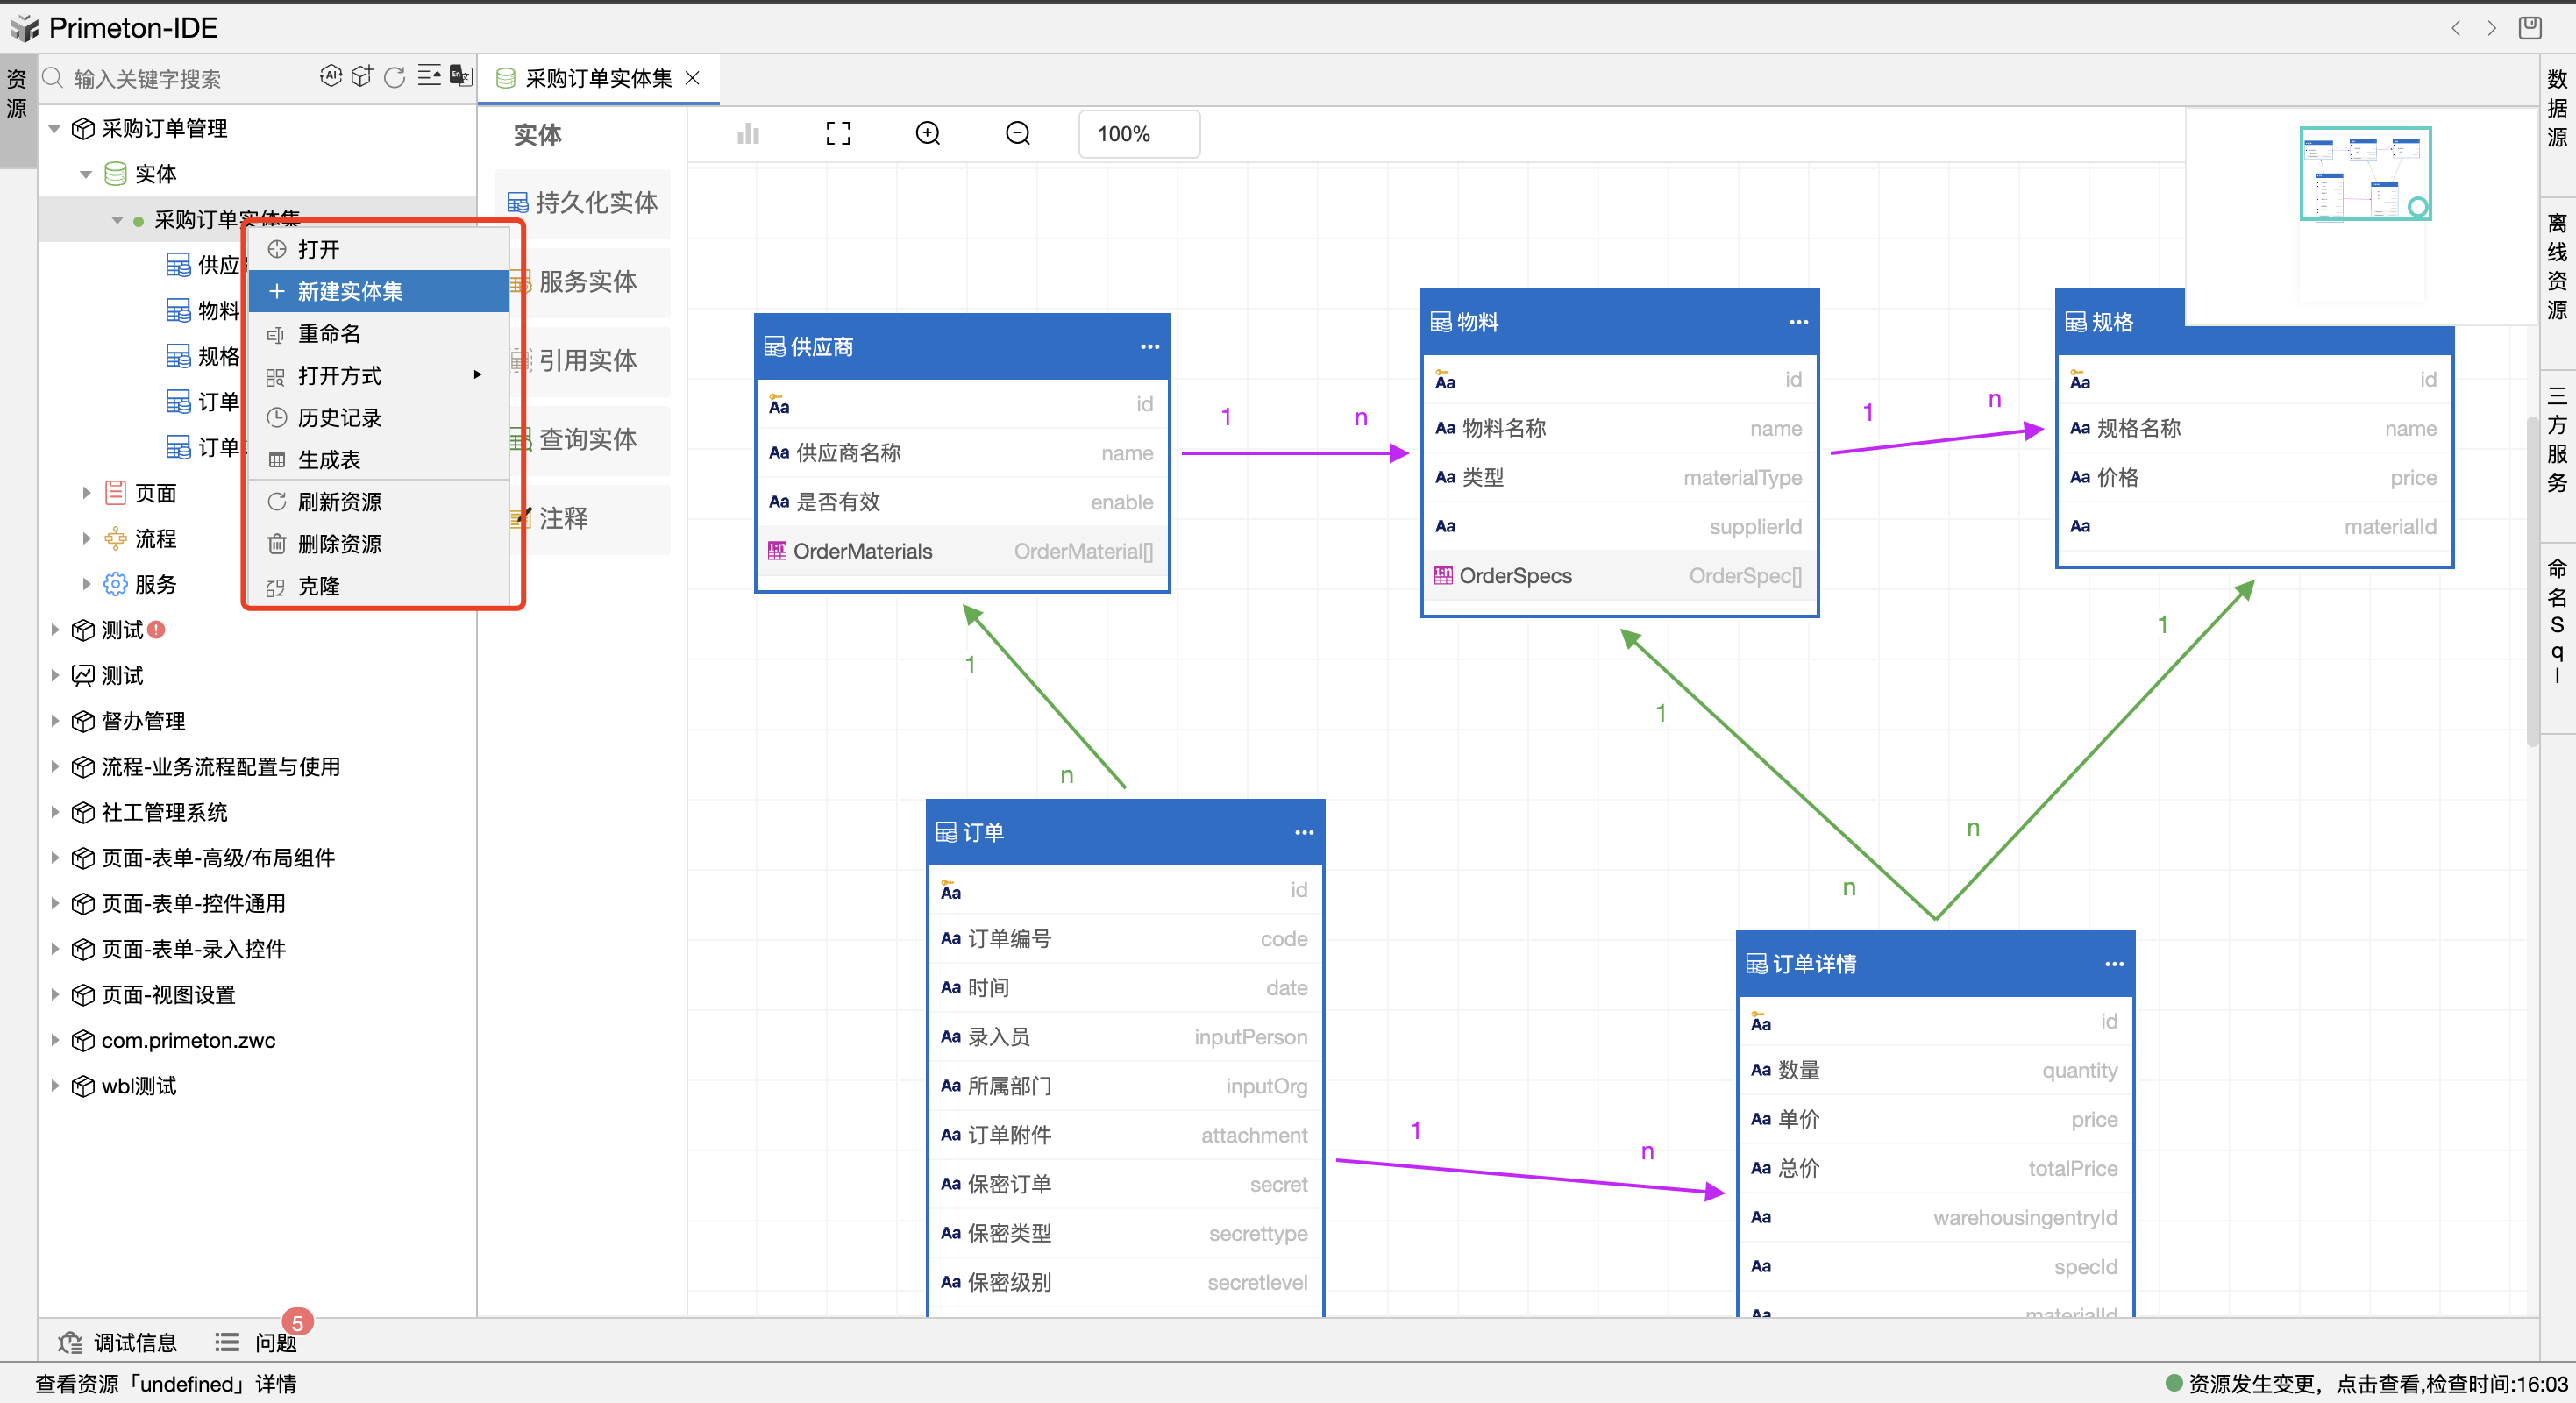
Task: Click the collapse-all tree icon
Action: pyautogui.click(x=428, y=76)
